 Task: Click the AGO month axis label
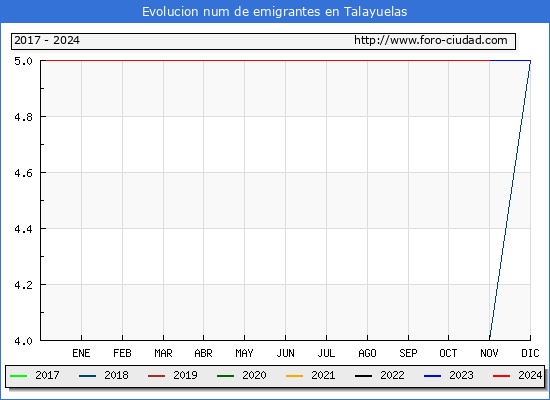[x=367, y=353]
